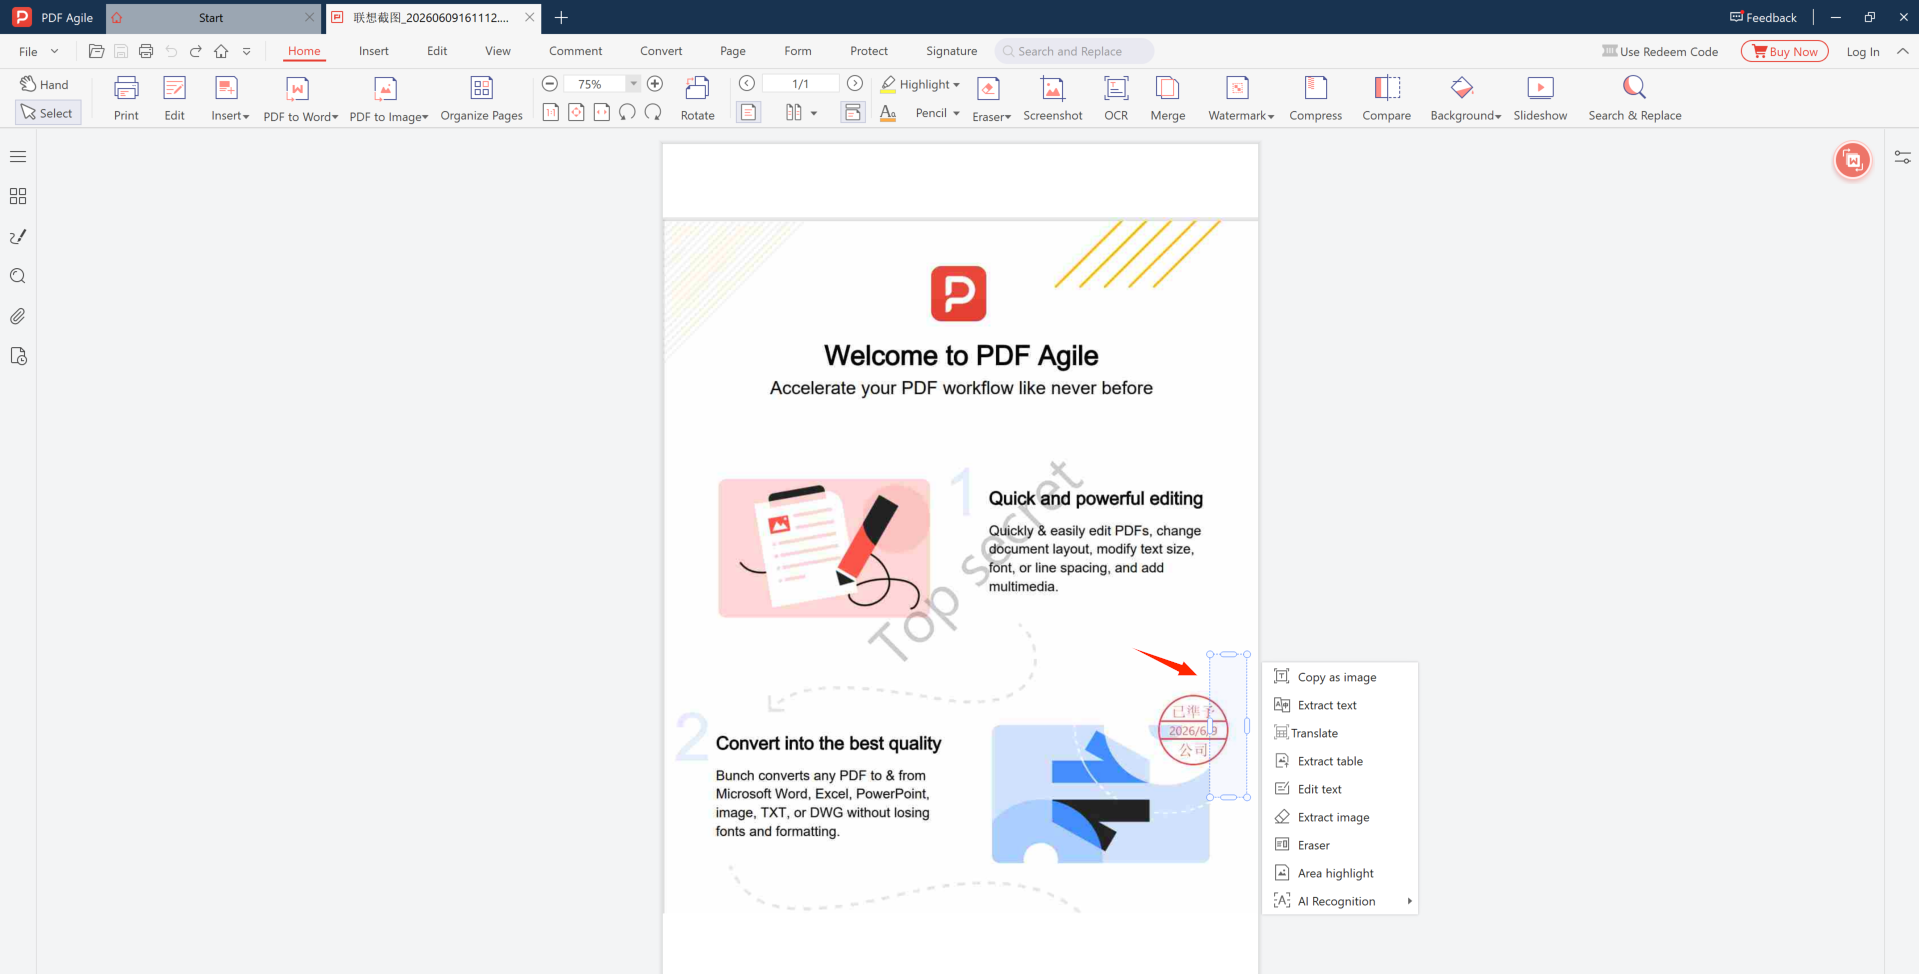Click the Open file folder icon
Viewport: 1919px width, 974px height.
pos(96,51)
